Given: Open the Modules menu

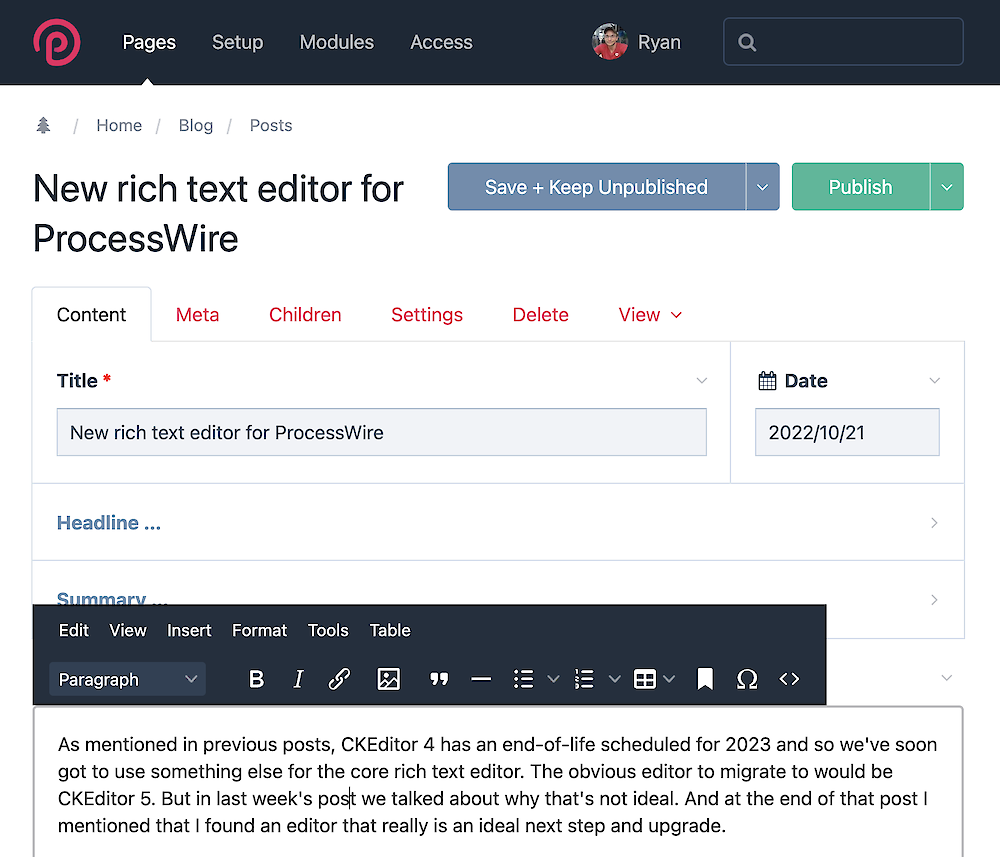Looking at the screenshot, I should (x=337, y=42).
